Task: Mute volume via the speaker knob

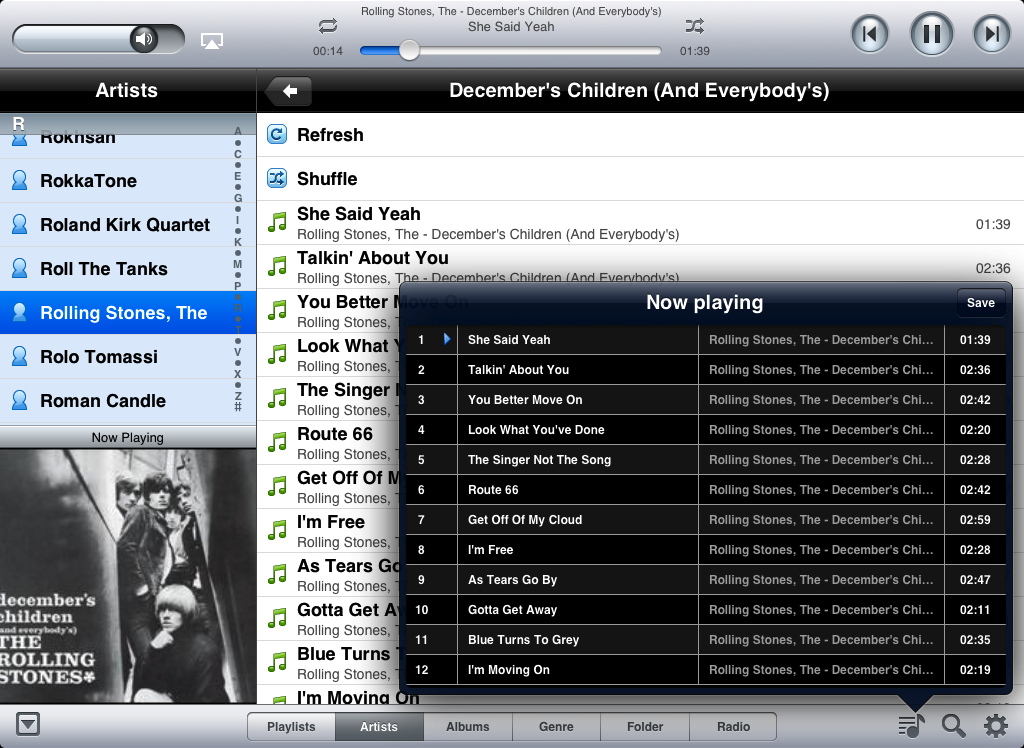Action: 145,39
